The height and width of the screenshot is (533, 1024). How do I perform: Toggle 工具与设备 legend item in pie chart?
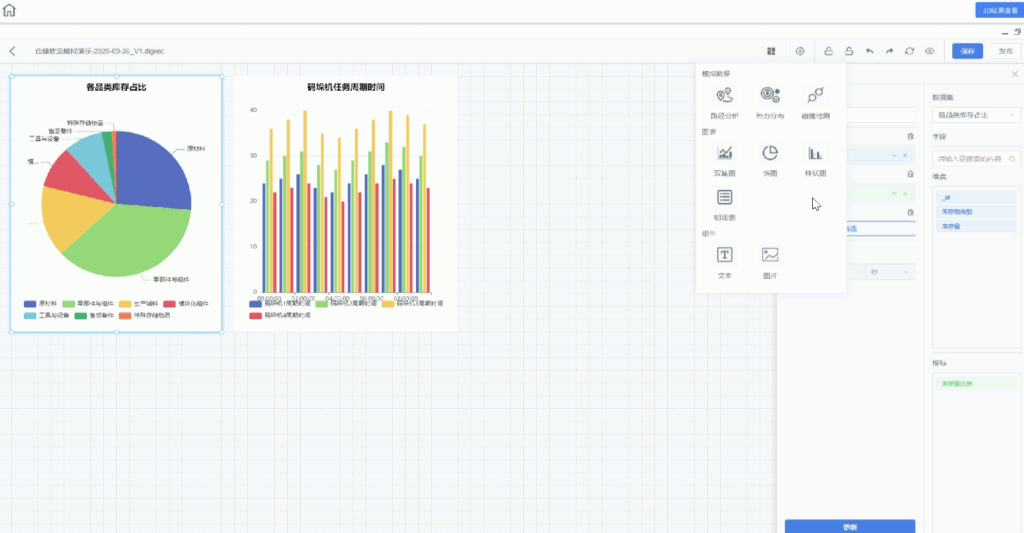coord(46,315)
